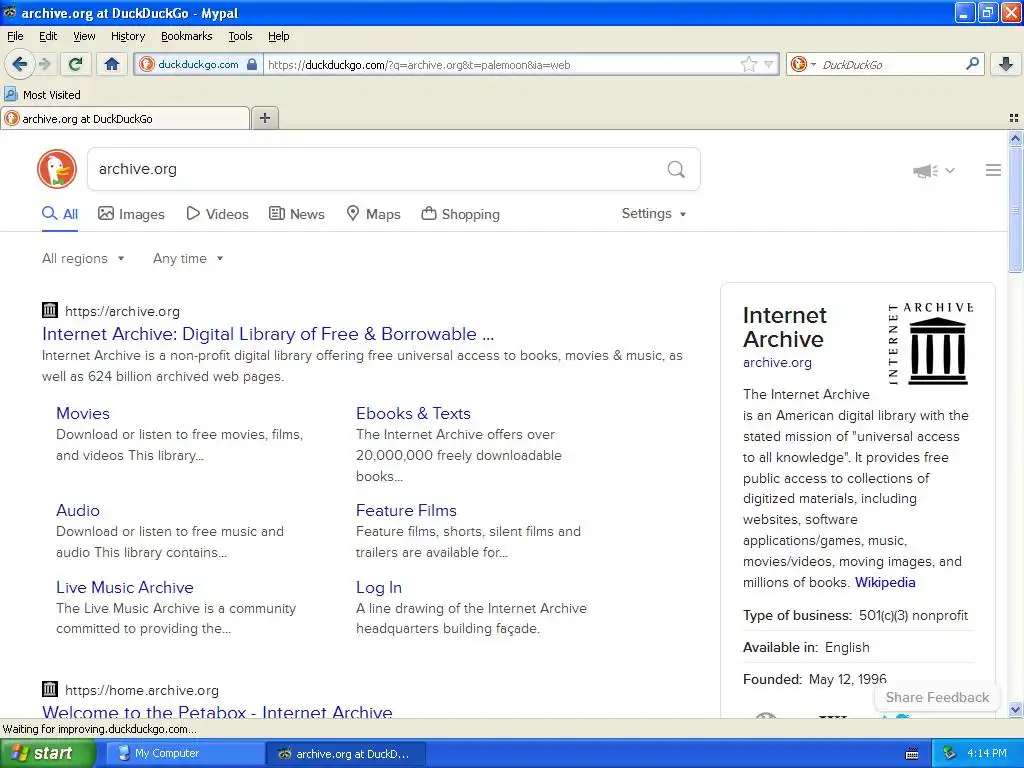Select the All results tab
1024x768 pixels.
(x=60, y=214)
